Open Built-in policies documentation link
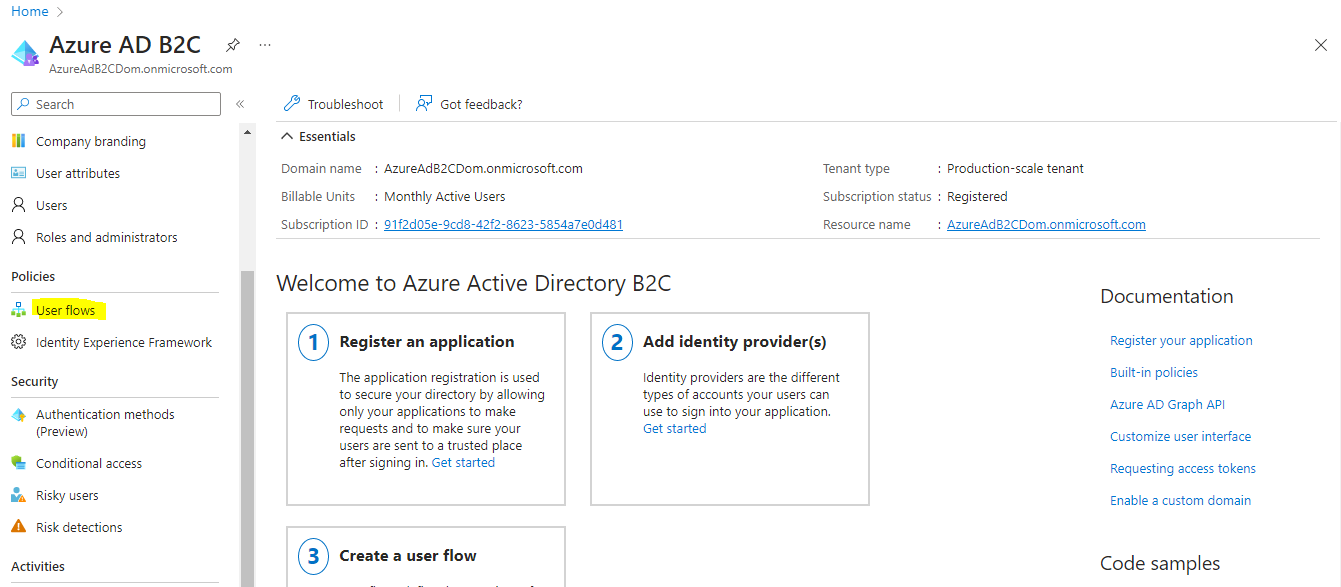This screenshot has width=1341, height=587. [1154, 372]
